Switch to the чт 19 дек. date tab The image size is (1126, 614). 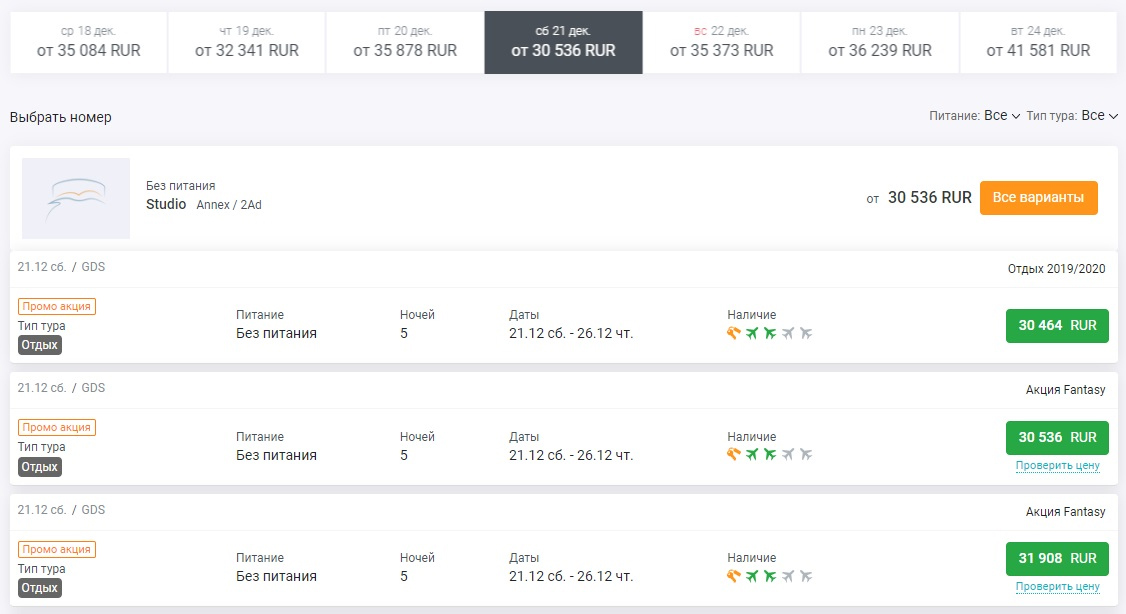(x=247, y=43)
